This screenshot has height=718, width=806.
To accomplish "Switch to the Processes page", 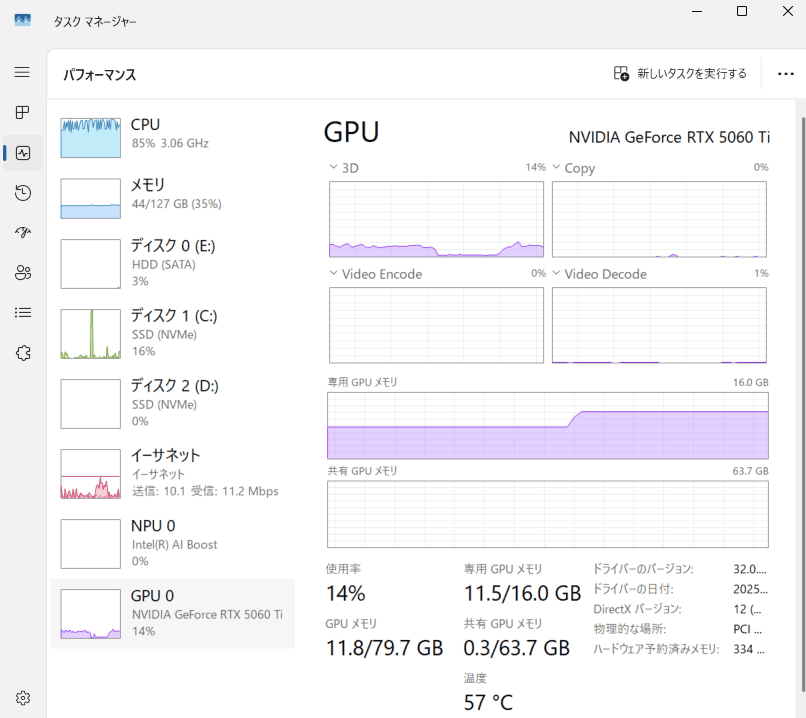I will 22,112.
